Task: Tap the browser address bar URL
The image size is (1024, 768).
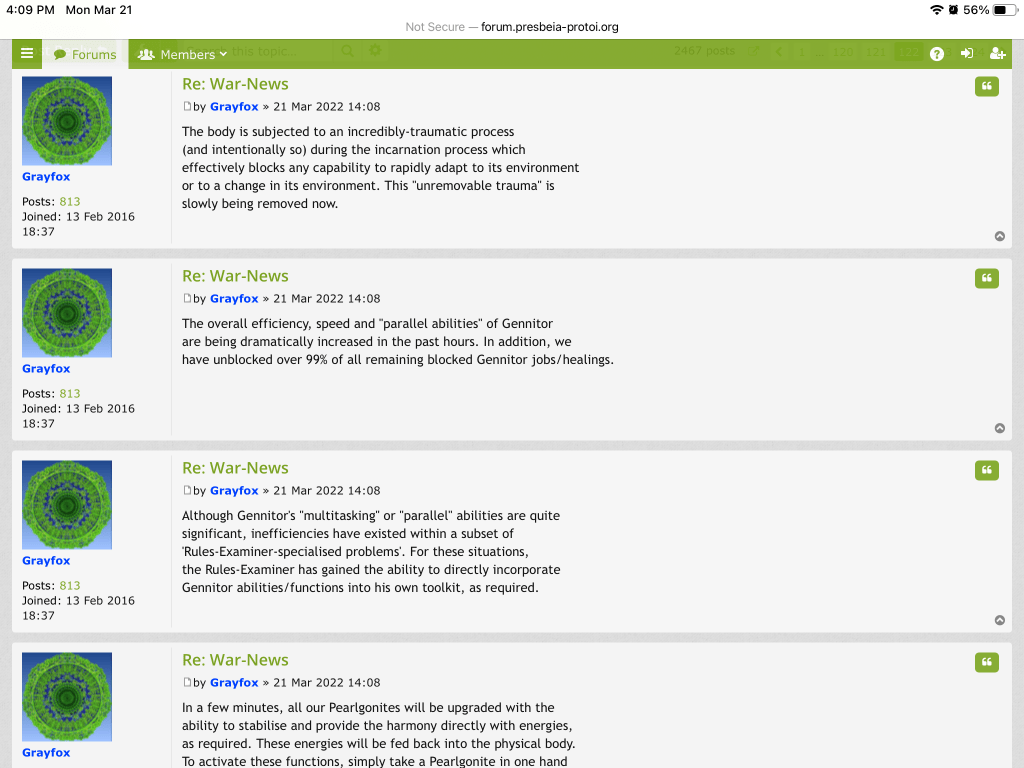Action: tap(549, 27)
